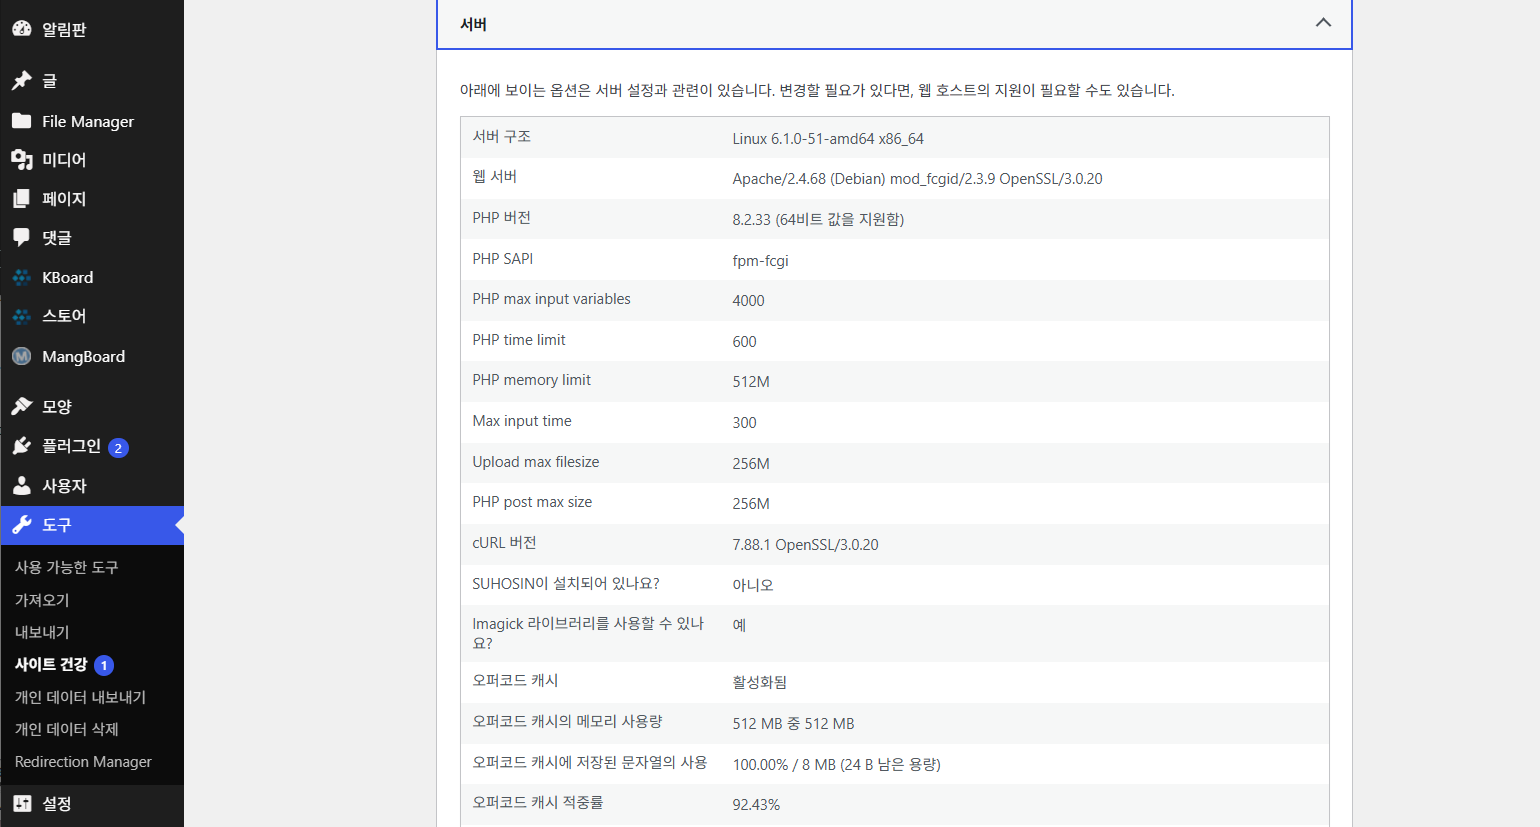Image resolution: width=1540 pixels, height=827 pixels.
Task: Go to 내보내기 export submenu
Action: 42,632
